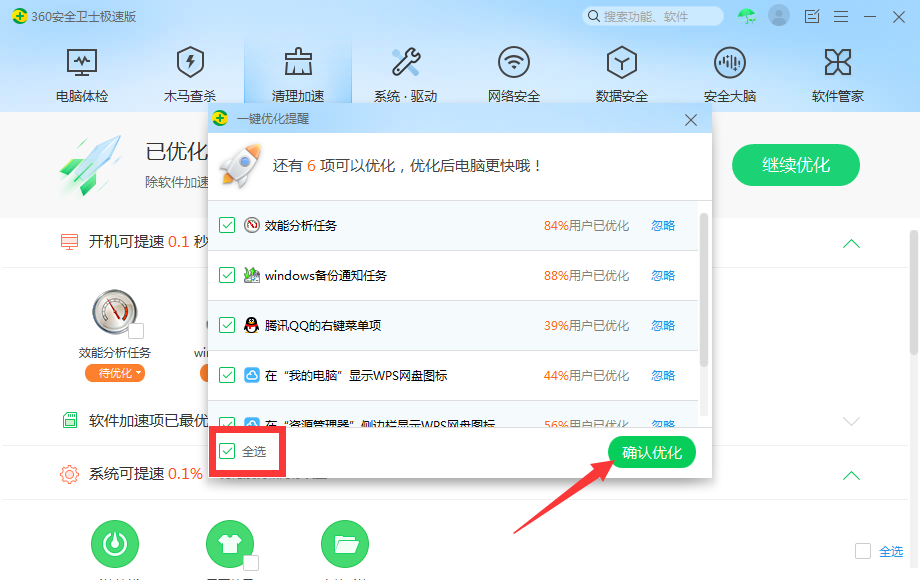The width and height of the screenshot is (920, 580).
Task: Collapse the 系统可提速 section
Action: (x=851, y=476)
